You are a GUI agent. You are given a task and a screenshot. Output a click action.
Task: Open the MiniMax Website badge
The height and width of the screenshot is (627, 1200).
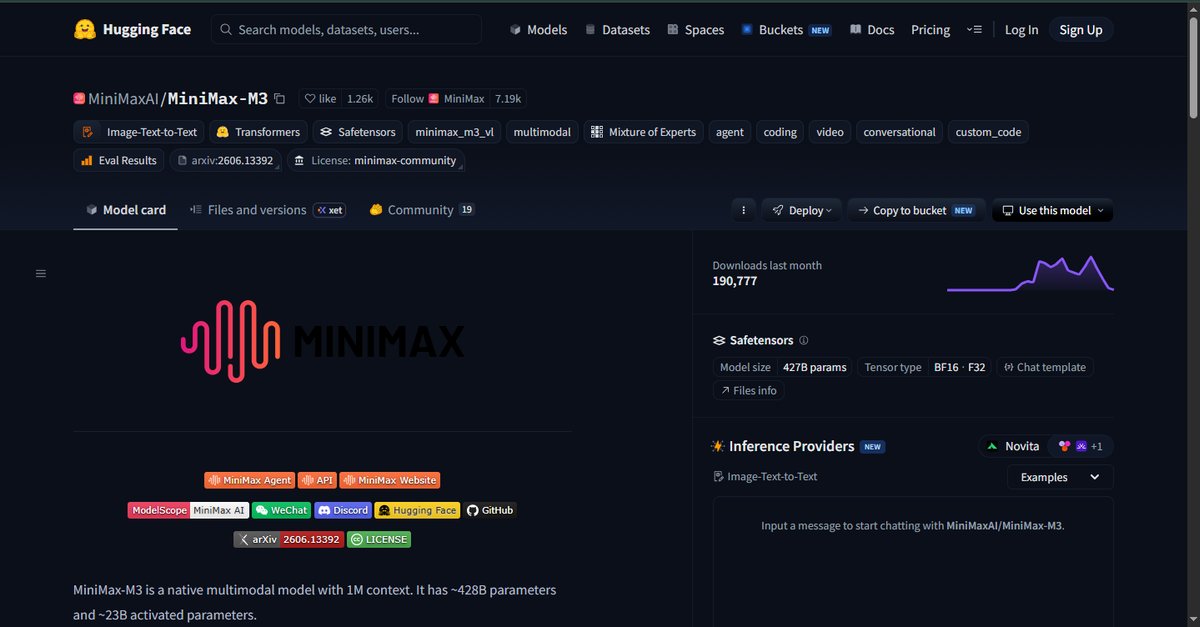(390, 480)
